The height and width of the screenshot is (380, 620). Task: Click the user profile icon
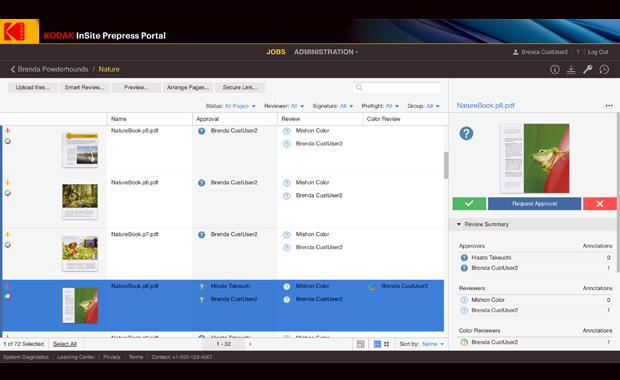coord(516,52)
